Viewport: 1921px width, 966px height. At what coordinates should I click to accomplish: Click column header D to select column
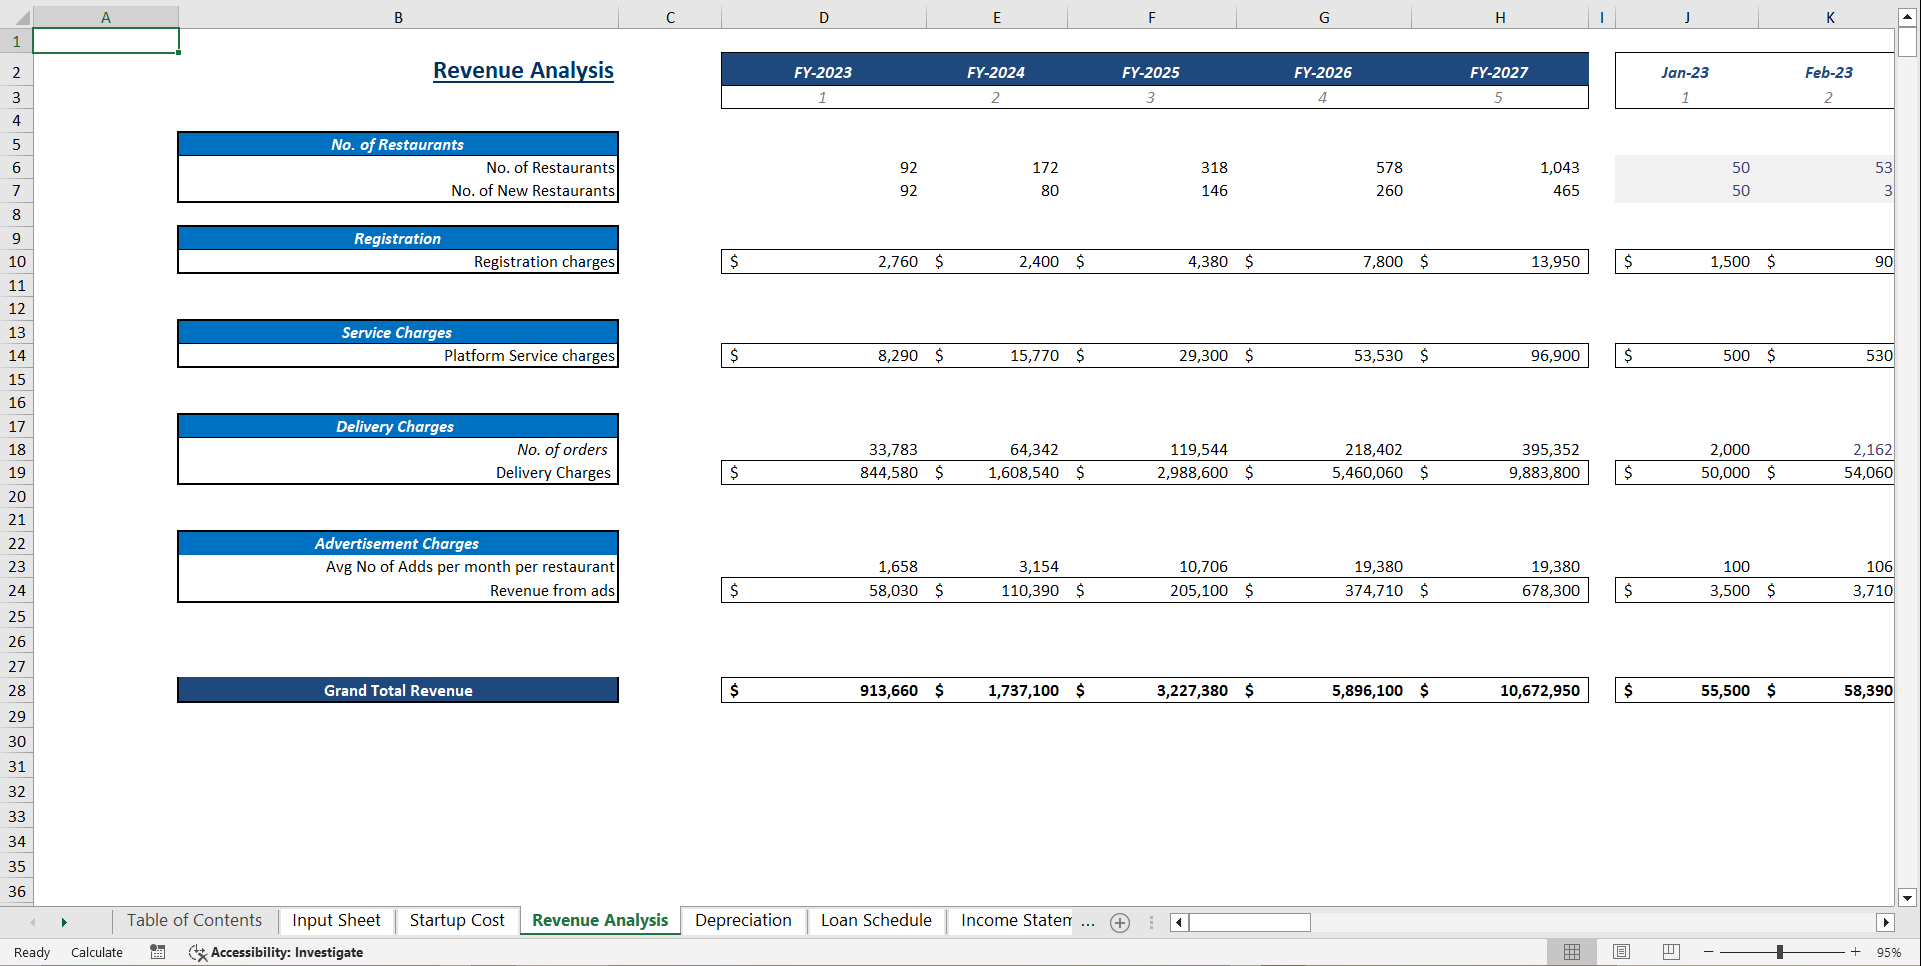pyautogui.click(x=823, y=16)
